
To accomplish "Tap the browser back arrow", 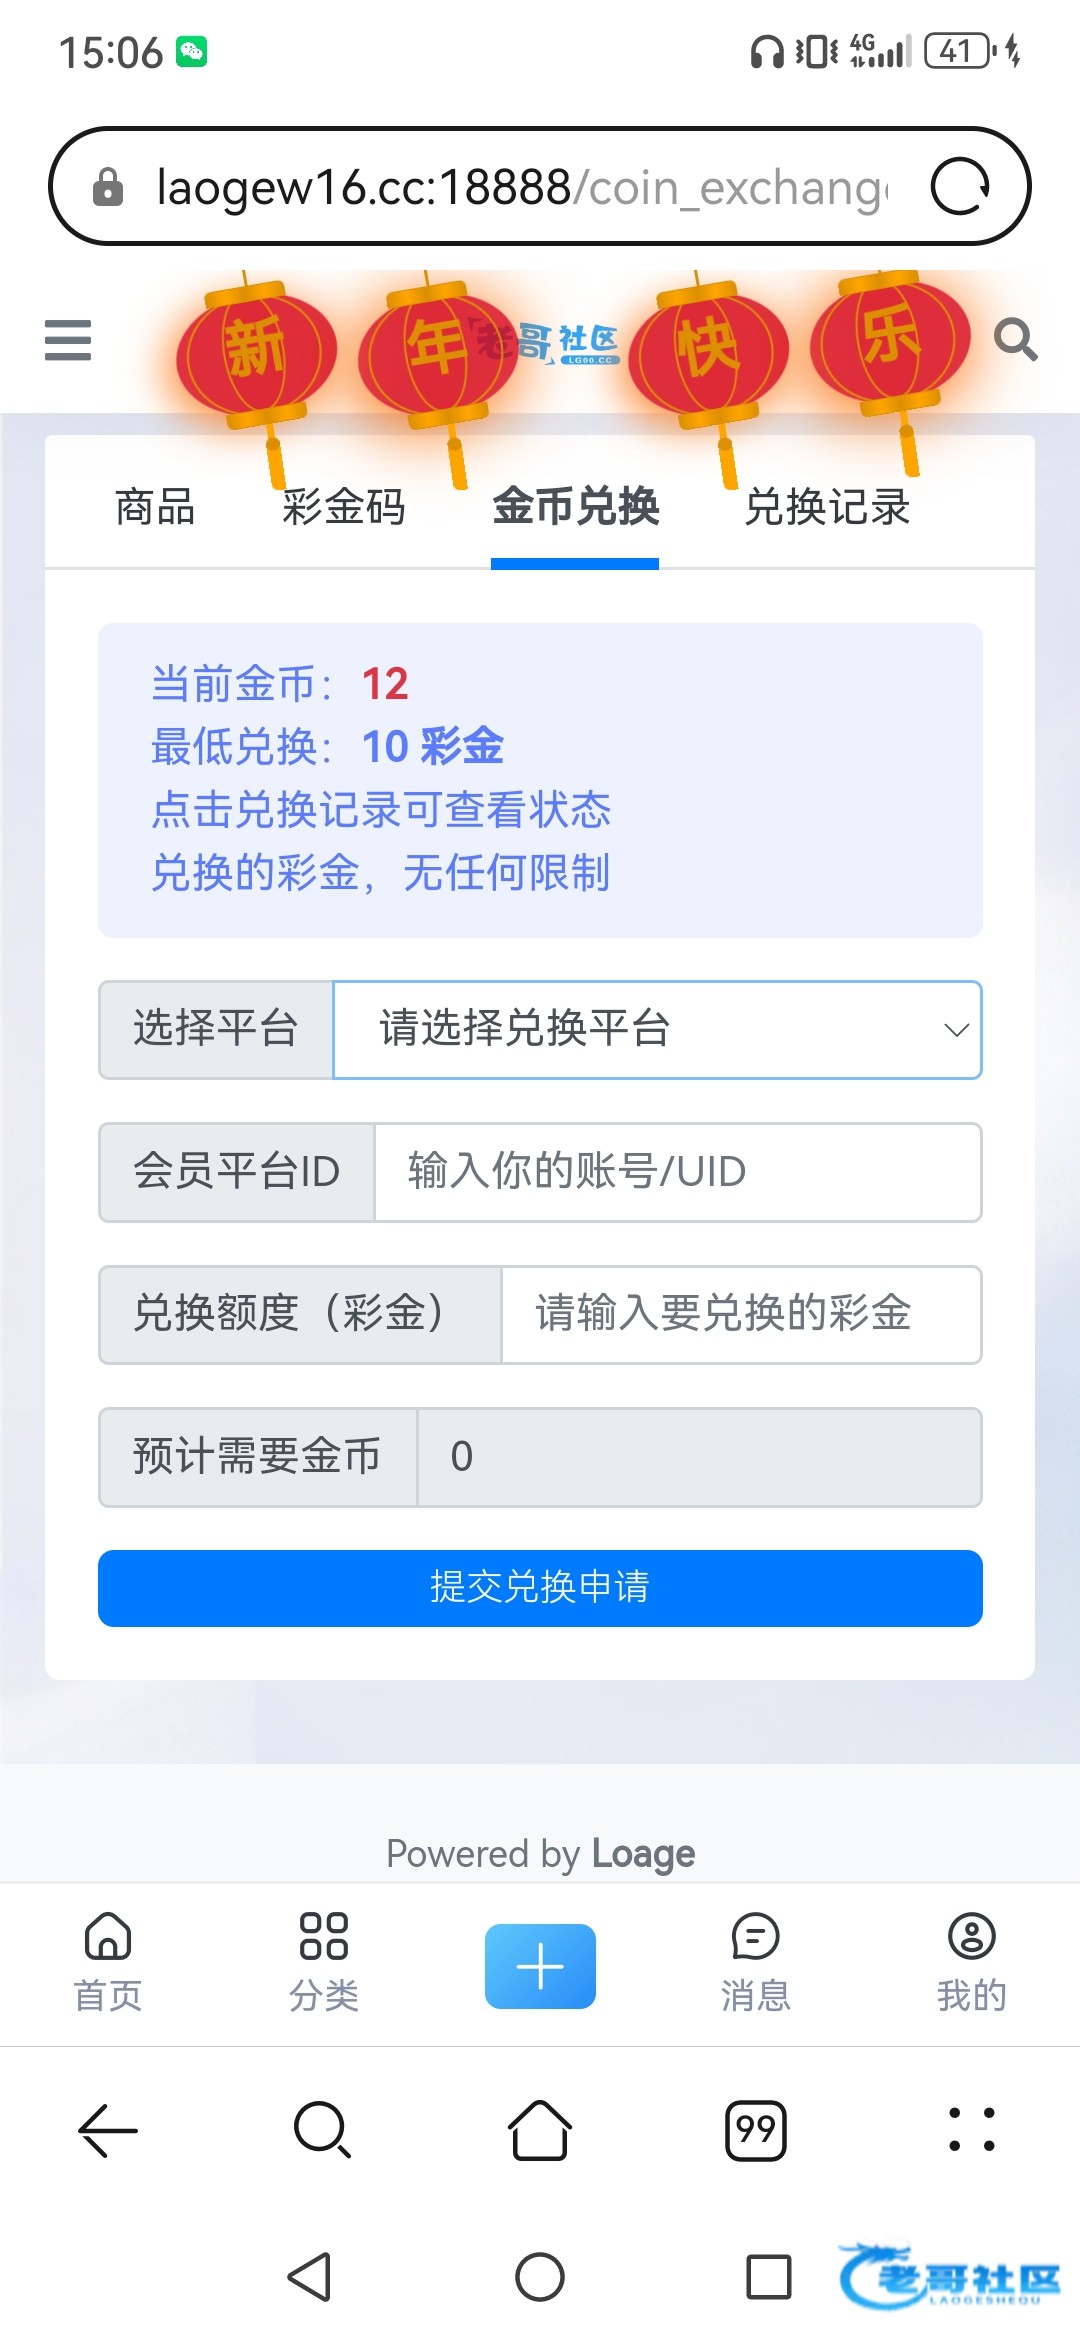I will 108,2130.
